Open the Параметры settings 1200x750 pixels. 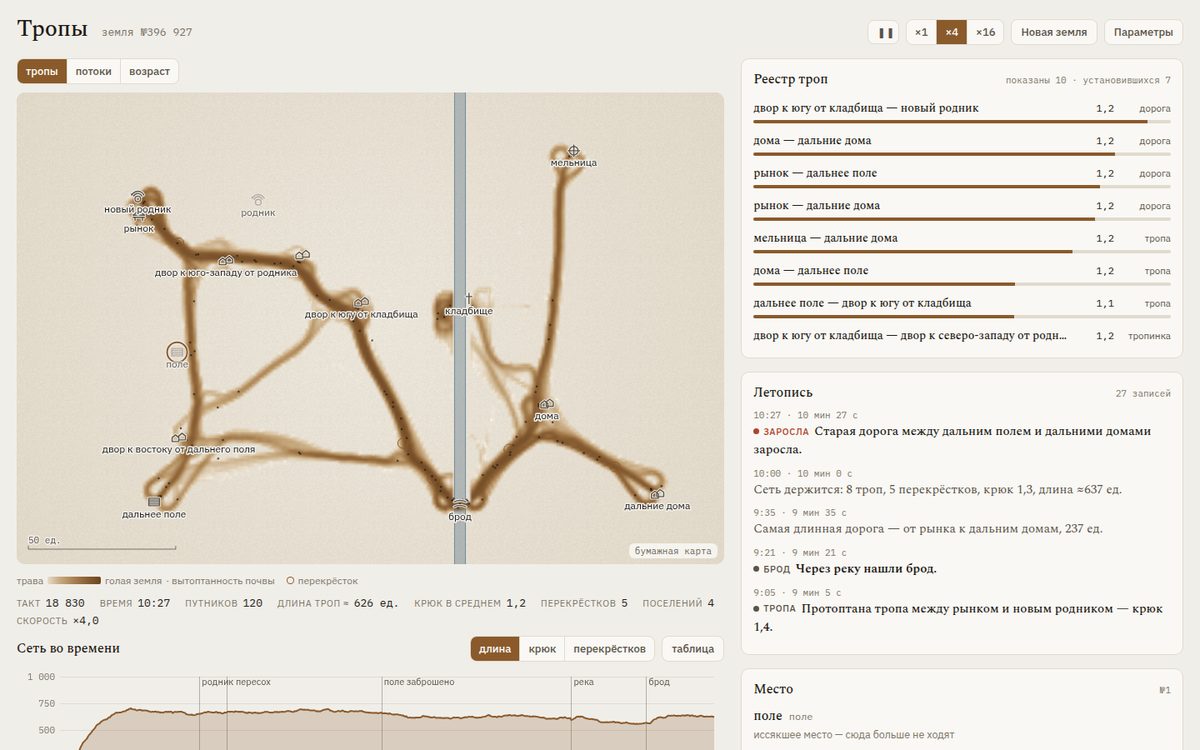click(1143, 32)
